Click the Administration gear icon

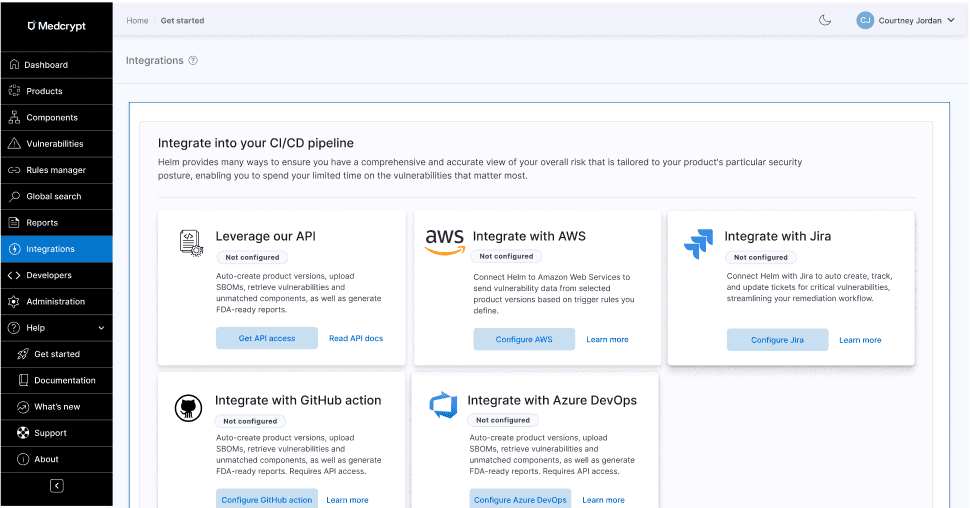[14, 301]
